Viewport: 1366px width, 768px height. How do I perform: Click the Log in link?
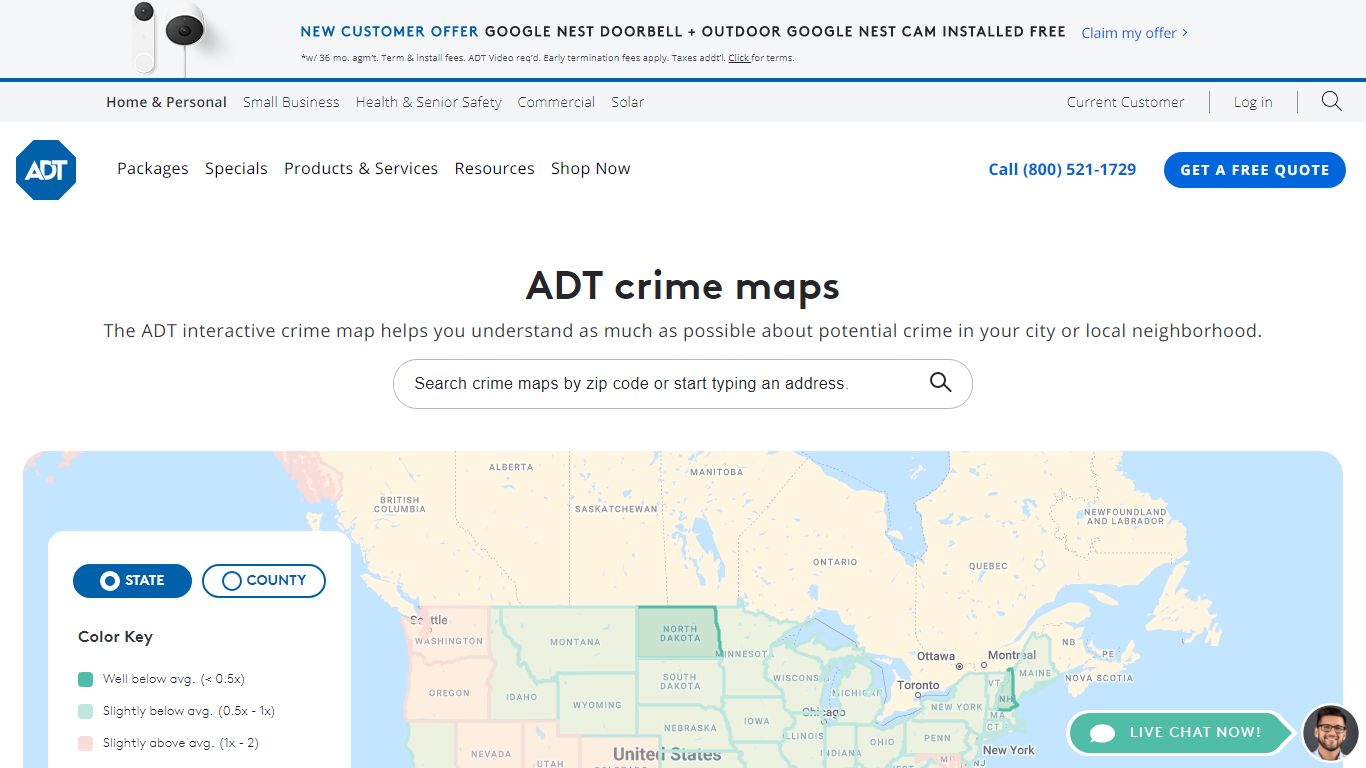pyautogui.click(x=1253, y=102)
